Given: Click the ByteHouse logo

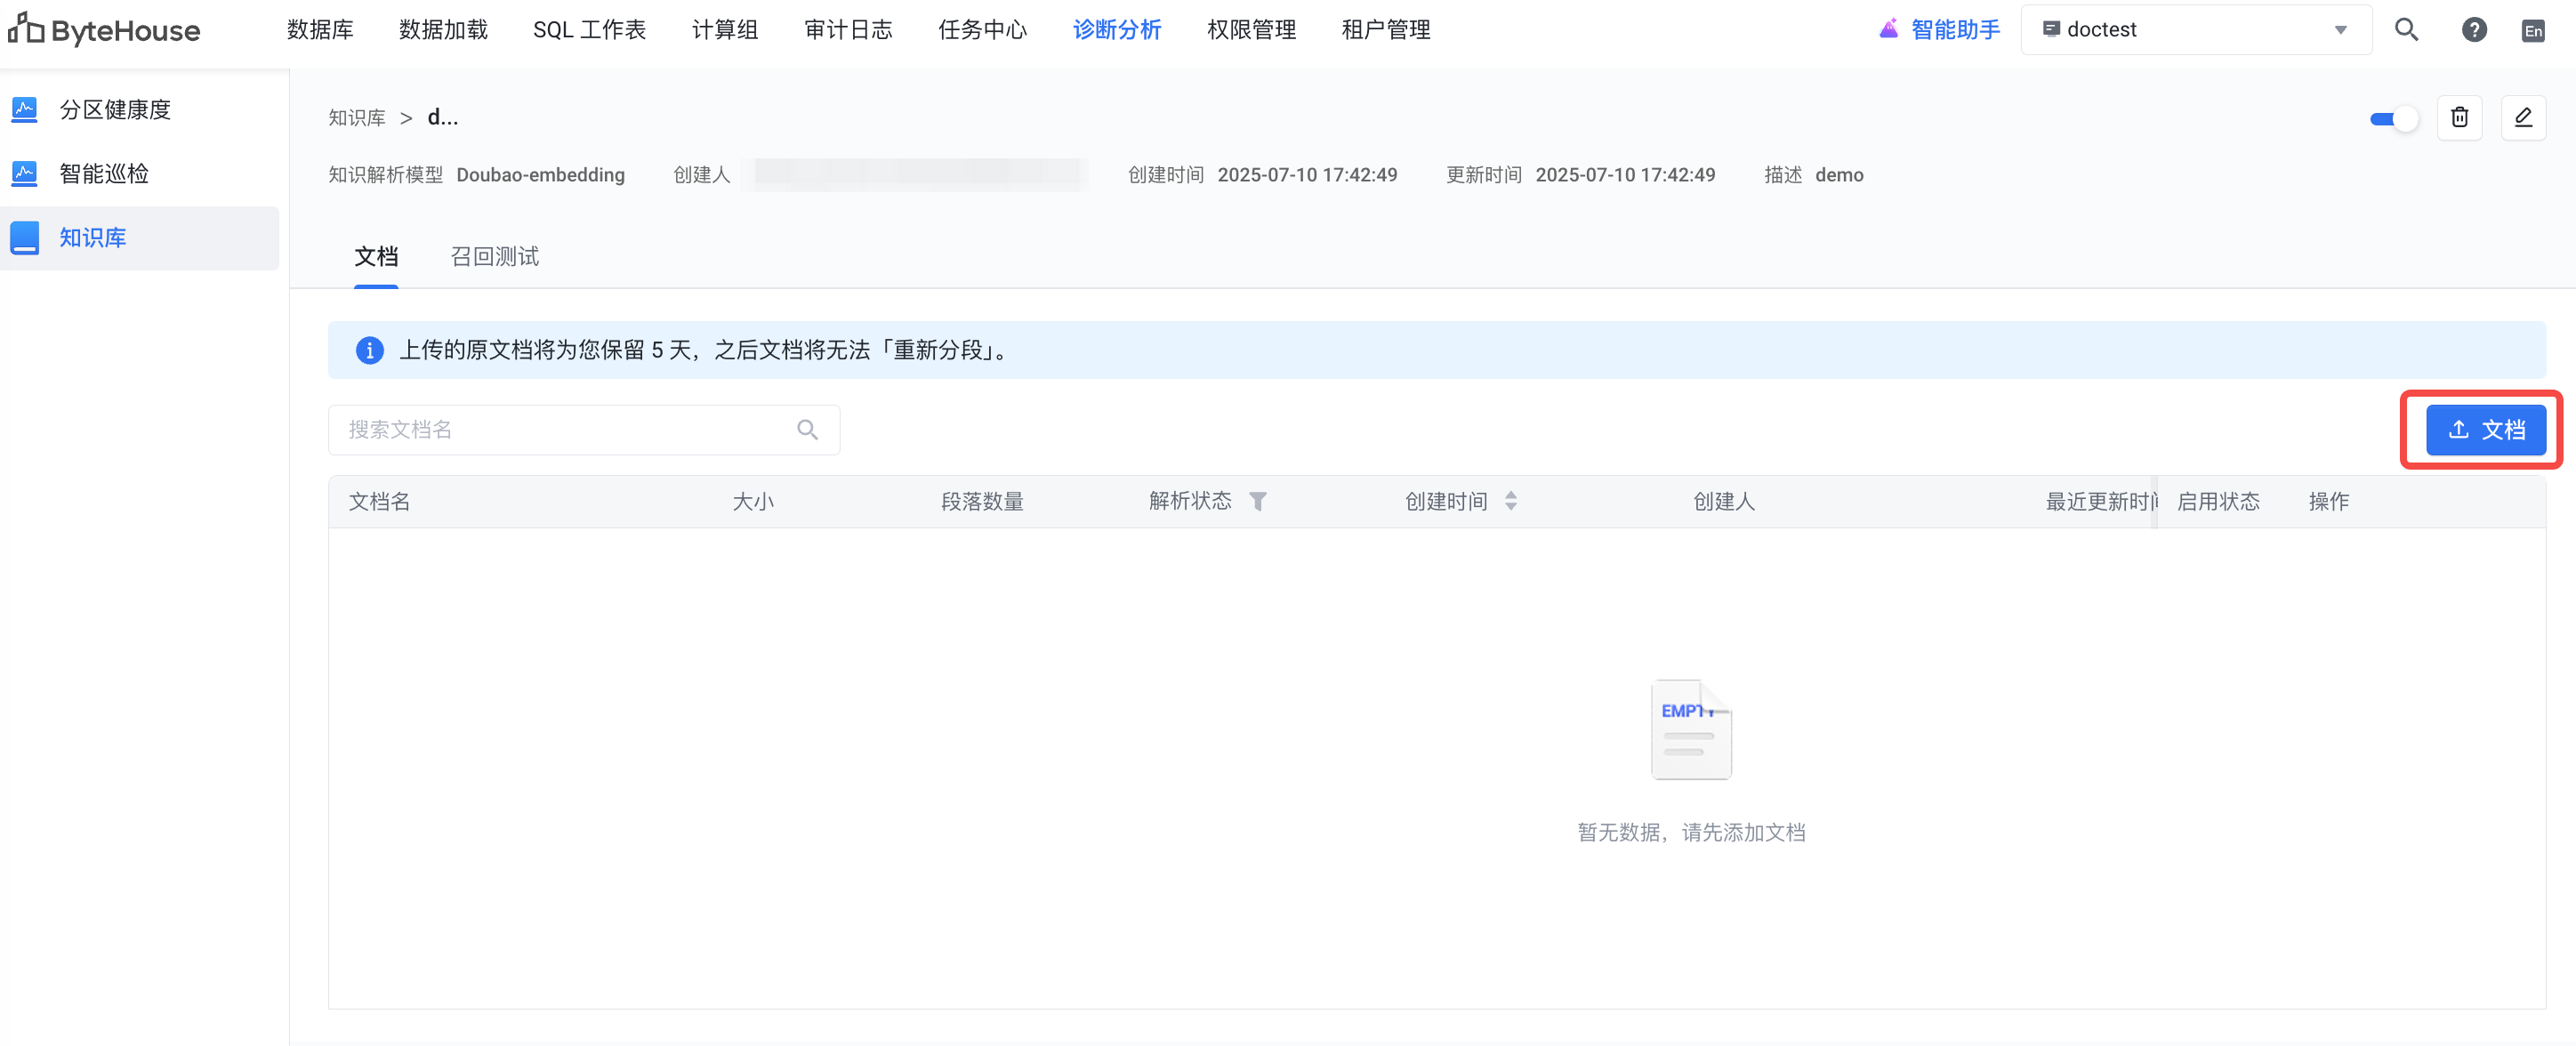Looking at the screenshot, I should tap(105, 30).
